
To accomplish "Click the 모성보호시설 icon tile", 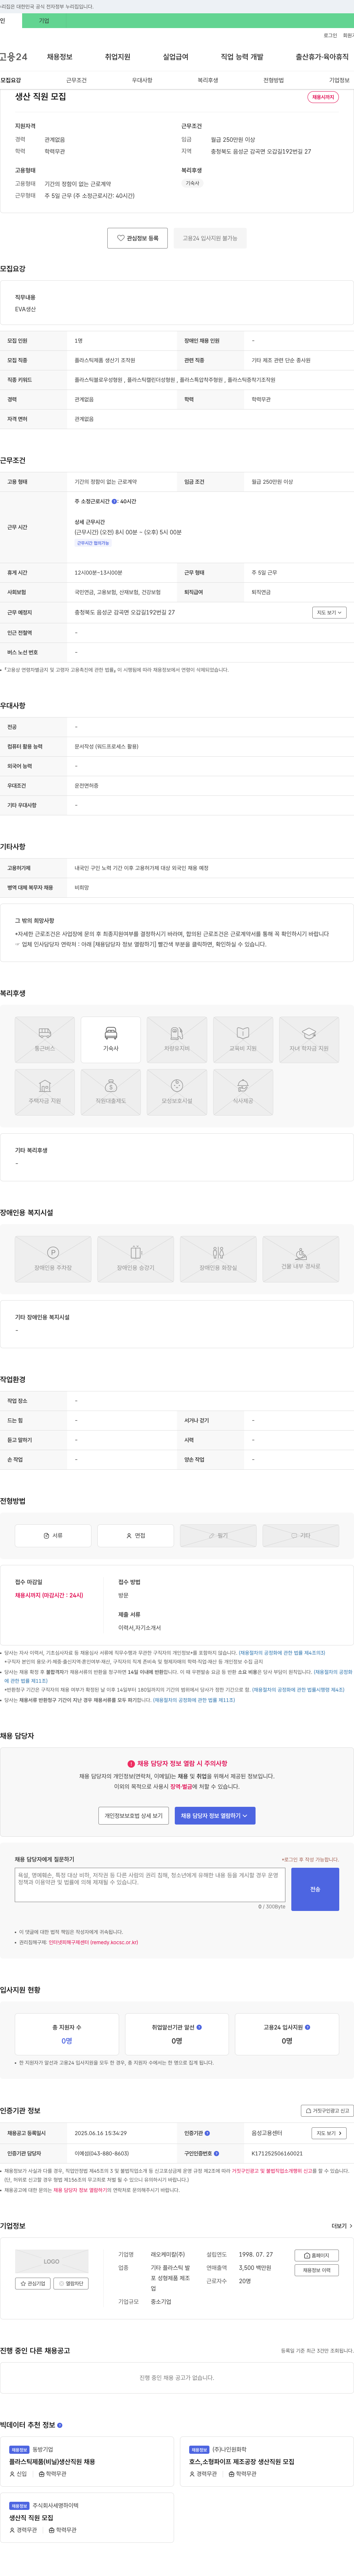I will click(177, 1092).
